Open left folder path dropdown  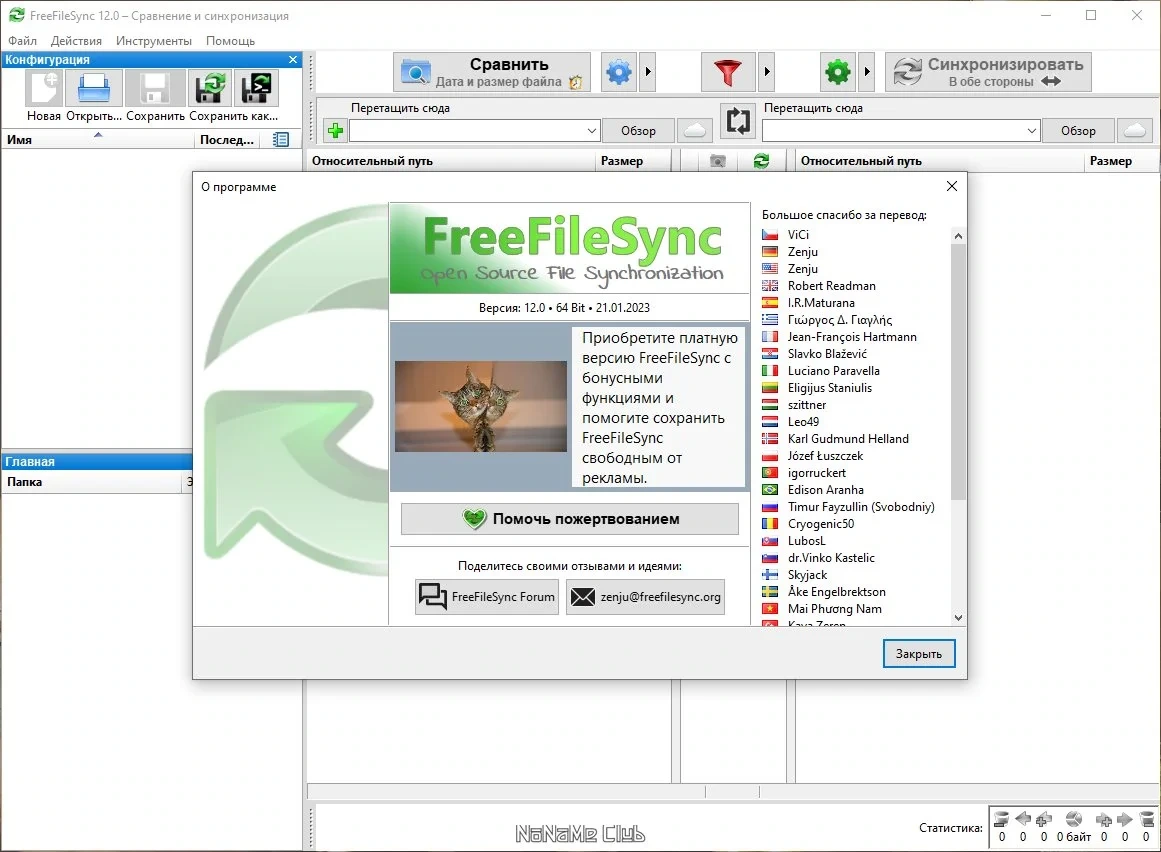click(591, 131)
